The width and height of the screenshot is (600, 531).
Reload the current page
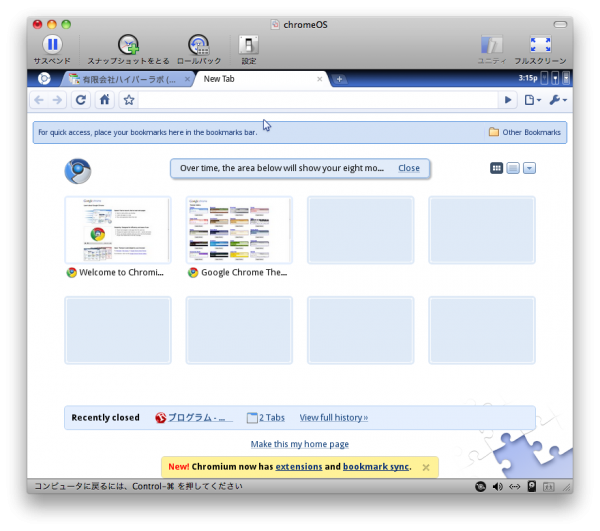(81, 100)
